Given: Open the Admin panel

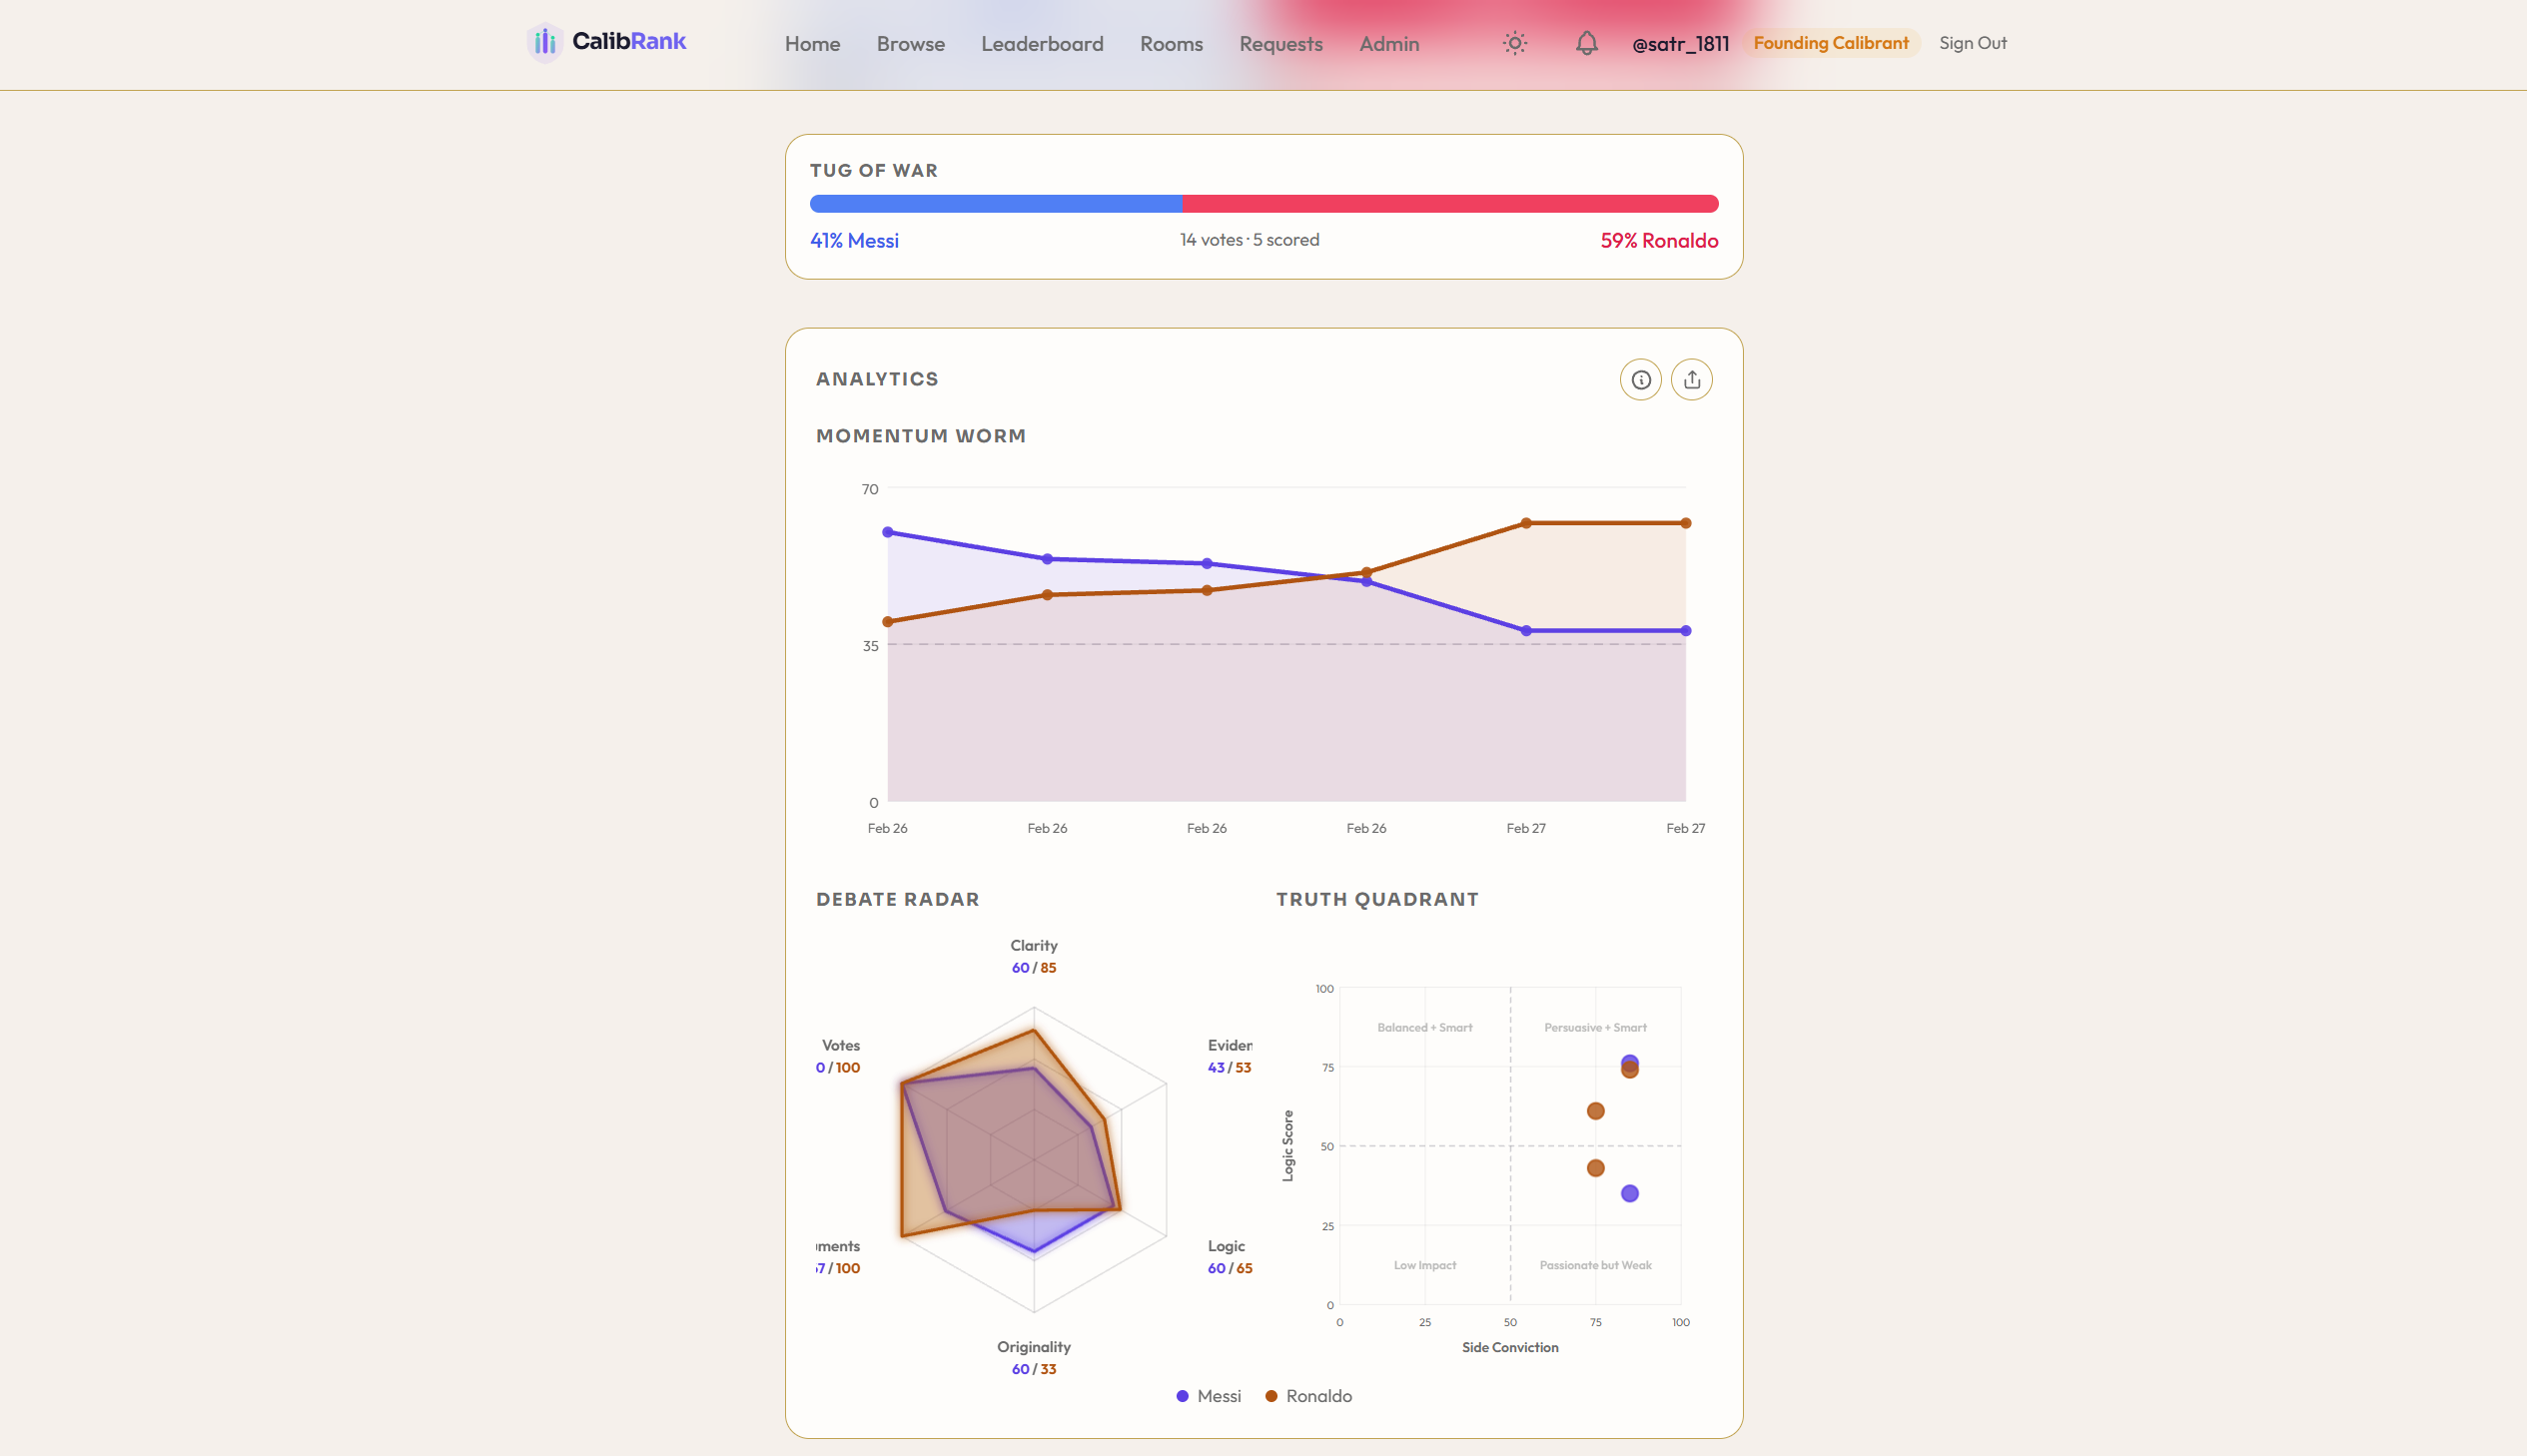Looking at the screenshot, I should (1389, 43).
